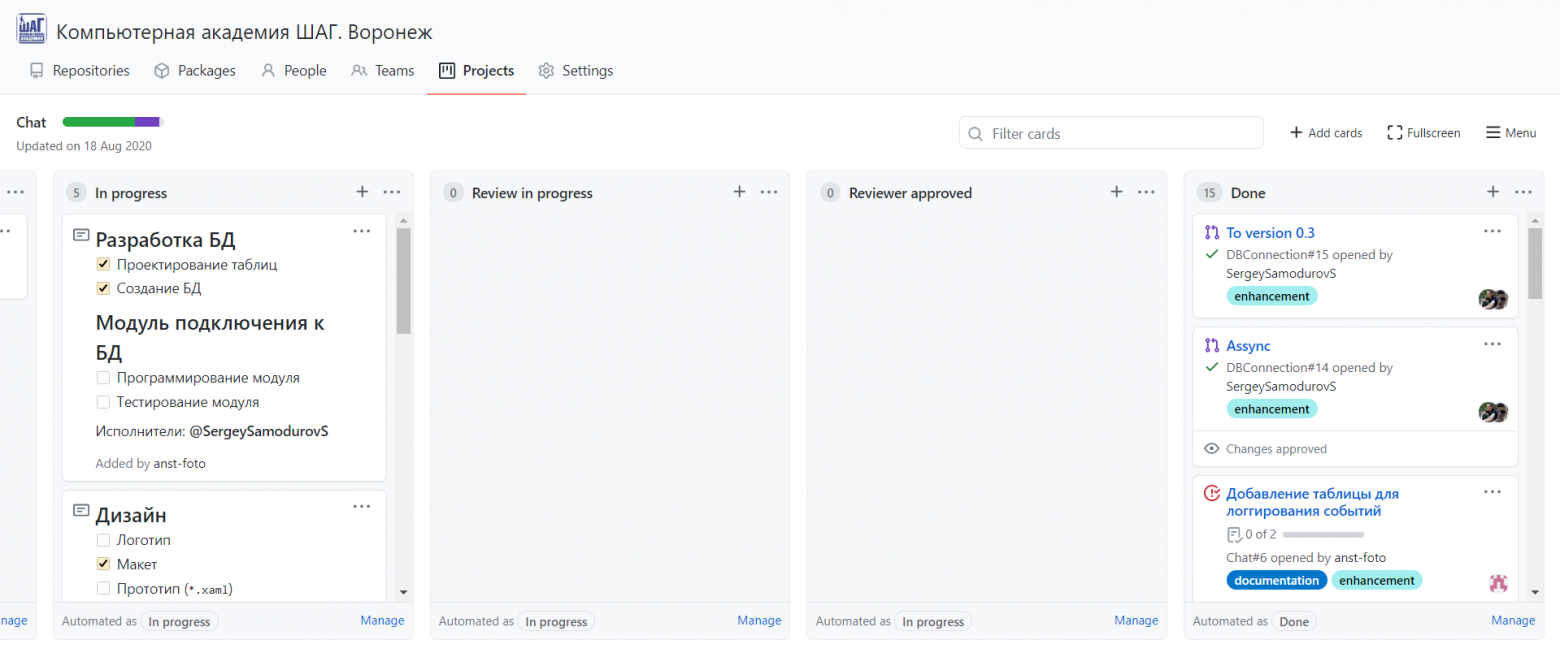Check the Программирование модуля checkbox
Viewport: 1560px width, 653px height.
tap(103, 377)
